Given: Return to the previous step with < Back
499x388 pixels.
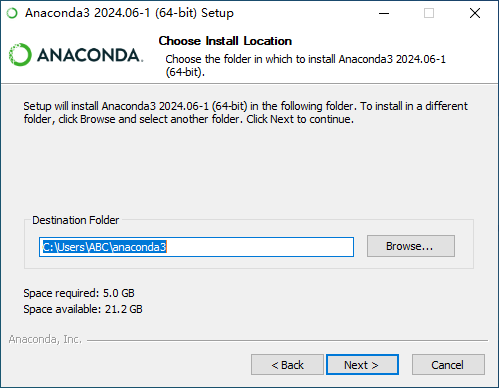Looking at the screenshot, I should [287, 365].
